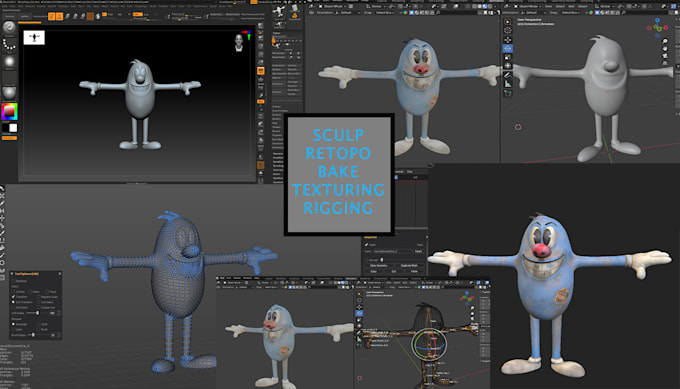Screen dimensions: 680x389
Task: Open the Add menu in right Blender viewport
Action: tap(571, 7)
